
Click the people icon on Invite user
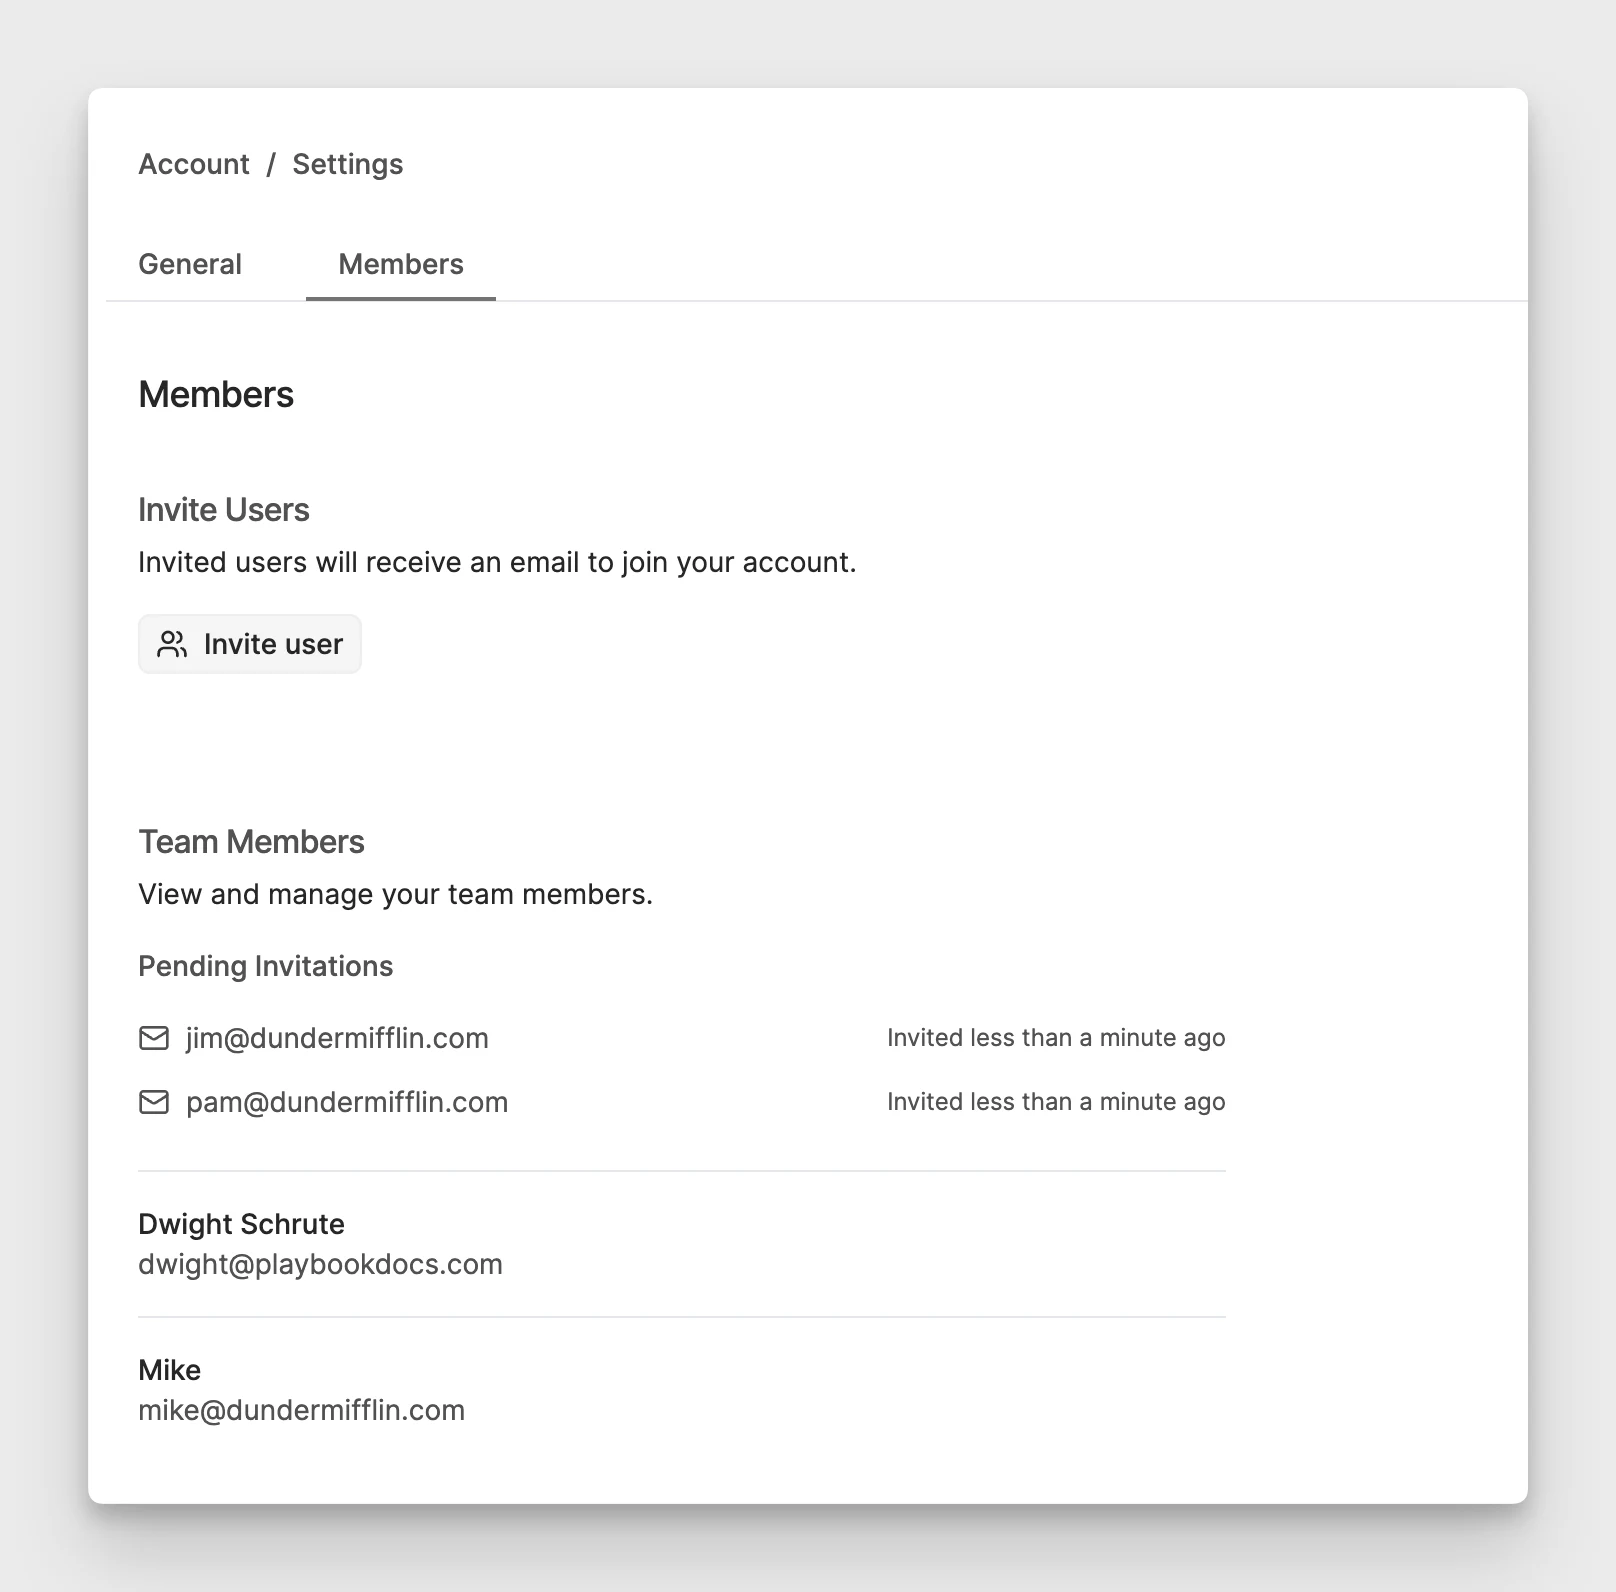pos(172,644)
